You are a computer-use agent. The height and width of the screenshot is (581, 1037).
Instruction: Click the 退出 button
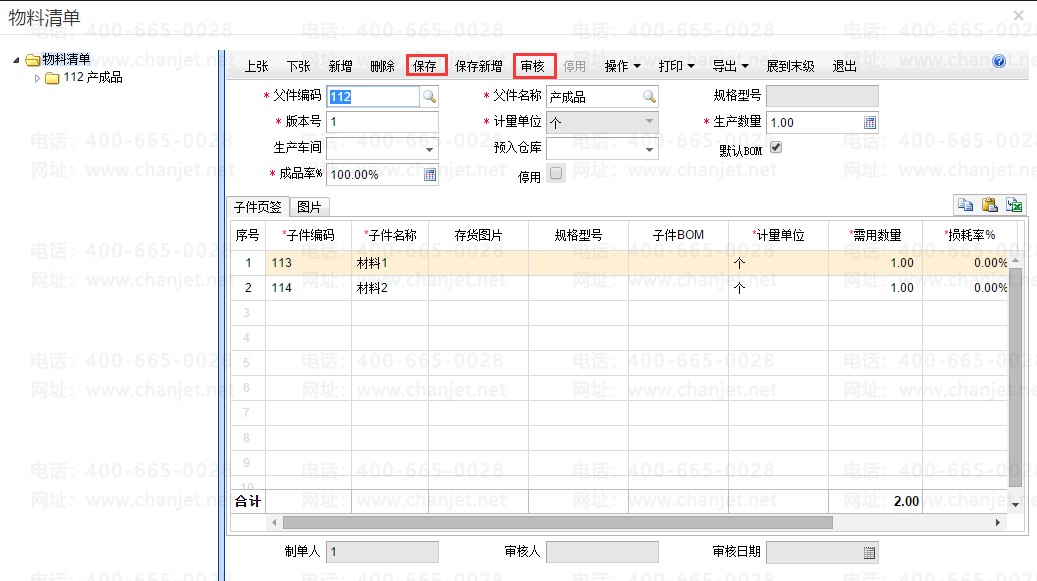(x=845, y=66)
